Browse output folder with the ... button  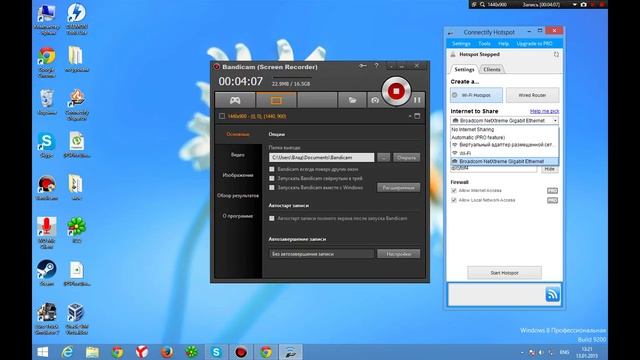[384, 158]
